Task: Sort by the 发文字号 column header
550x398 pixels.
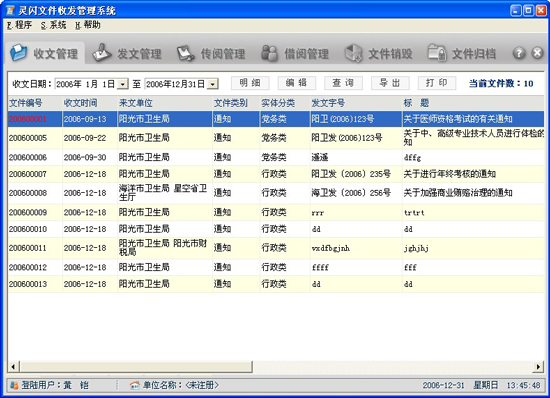Action: pos(356,103)
